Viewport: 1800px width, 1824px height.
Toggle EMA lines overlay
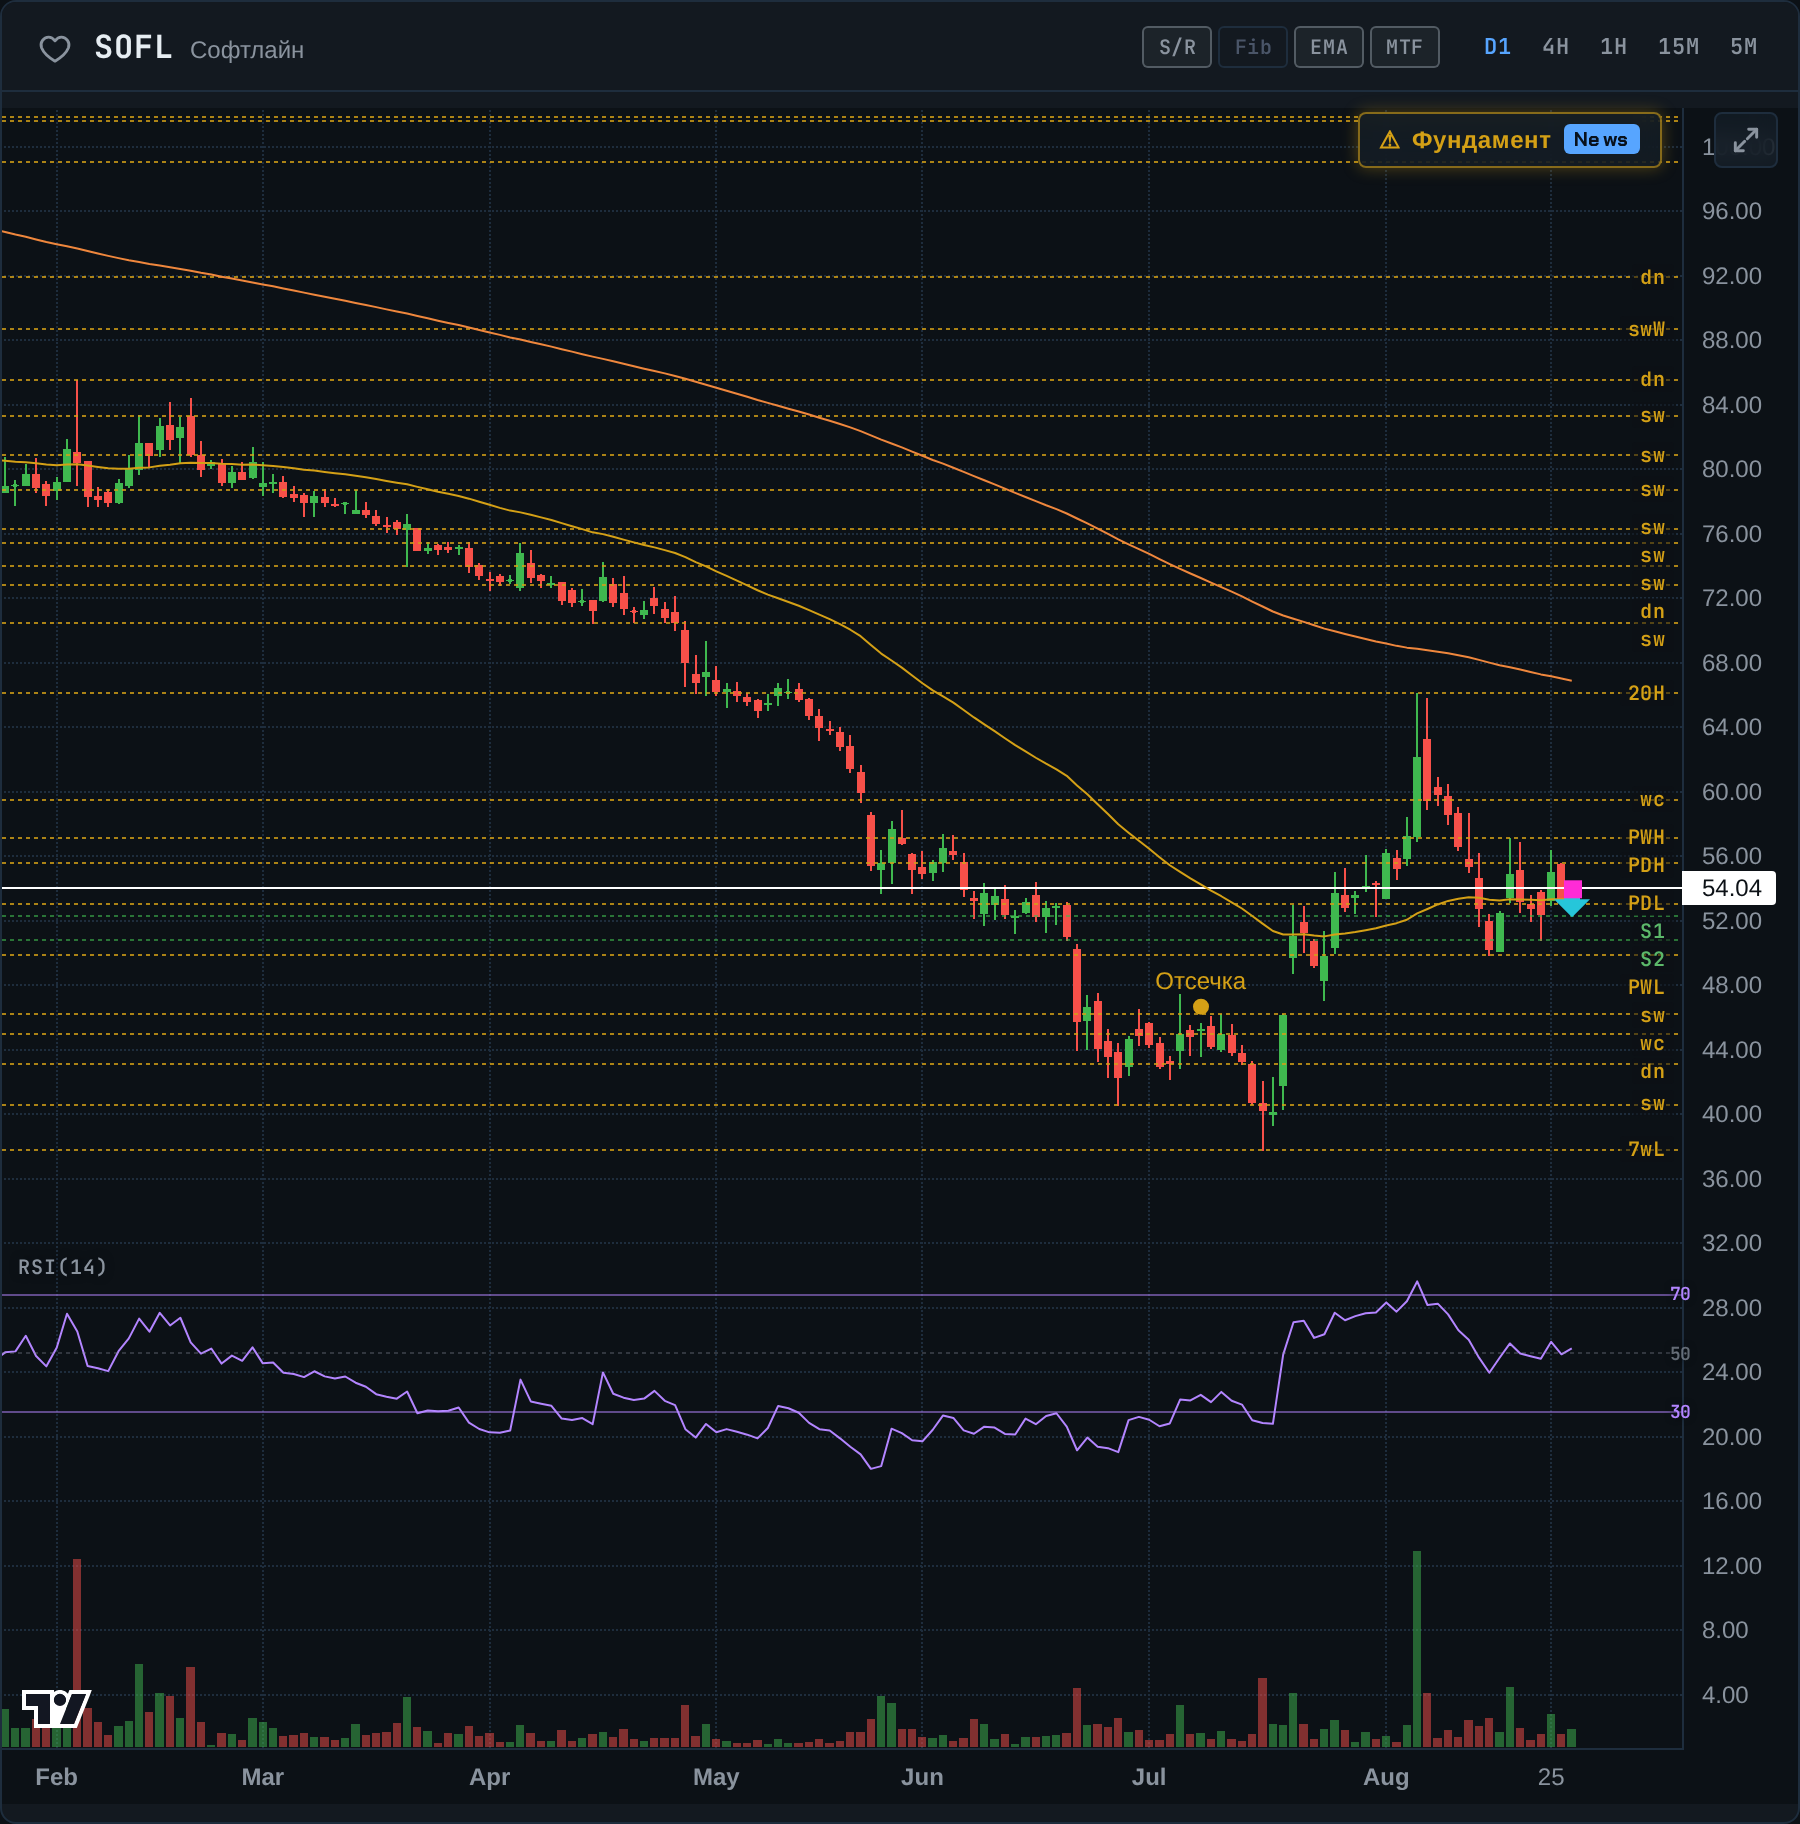tap(1329, 47)
